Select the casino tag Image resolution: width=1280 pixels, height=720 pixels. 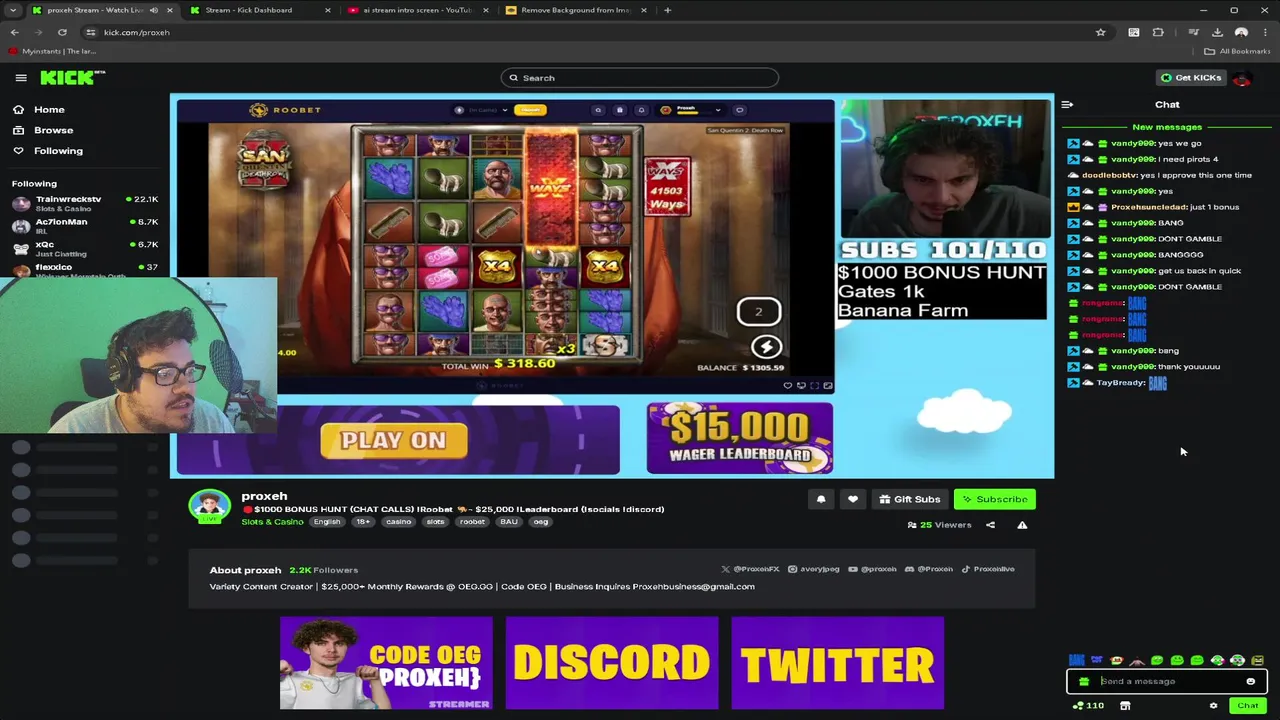399,522
